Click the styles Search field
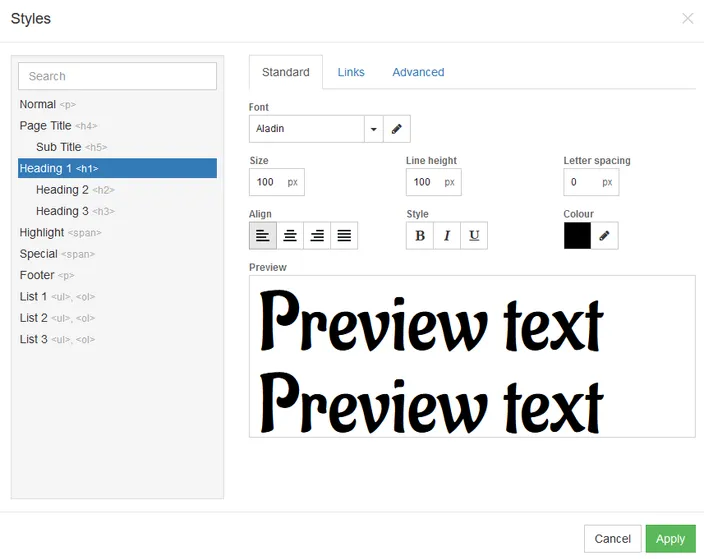704x559 pixels. 117,76
